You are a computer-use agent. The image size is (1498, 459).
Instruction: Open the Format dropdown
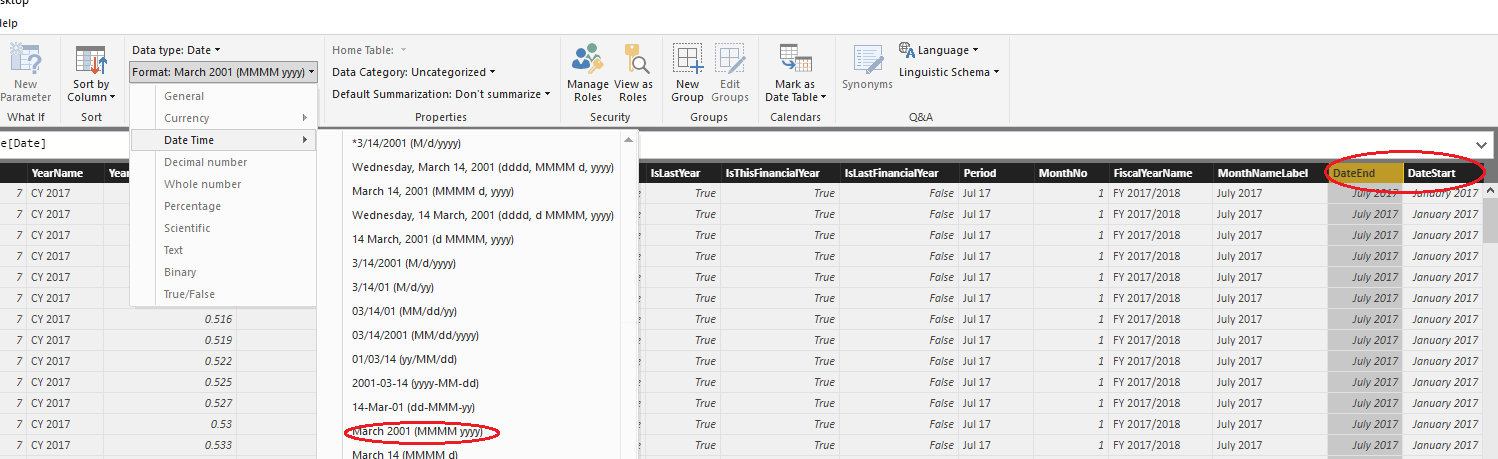pos(224,72)
